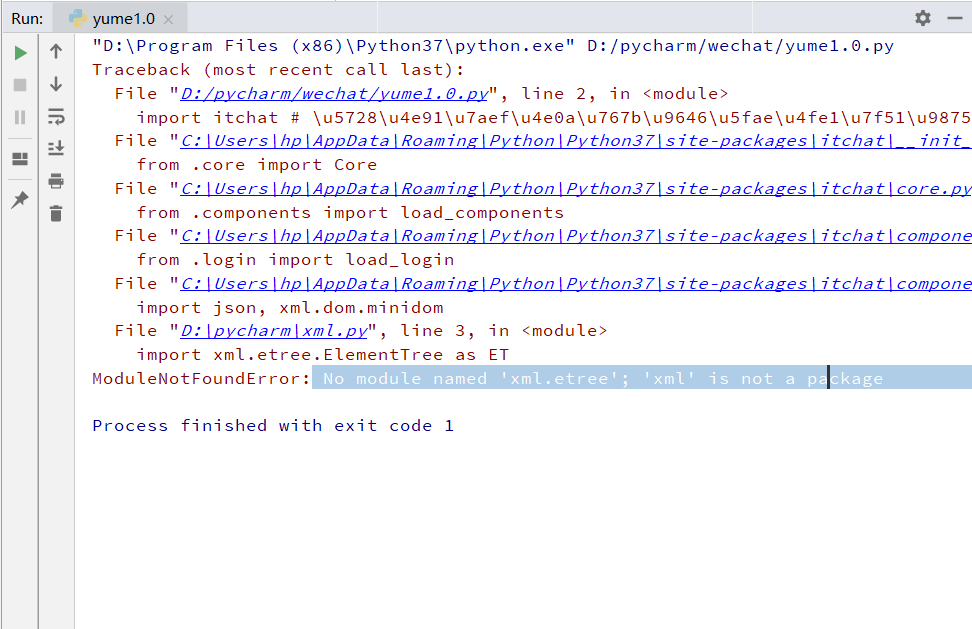Jump up the stack trace
Viewport: 972px width, 629px height.
point(56,51)
